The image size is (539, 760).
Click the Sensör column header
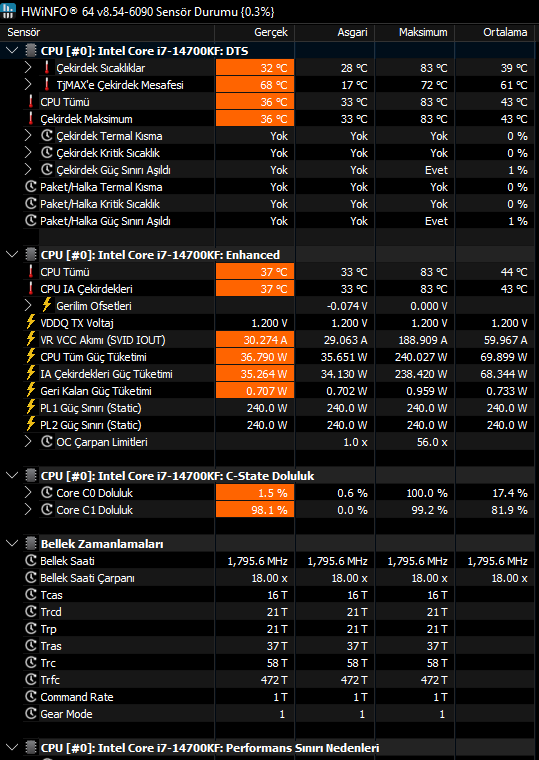108,32
